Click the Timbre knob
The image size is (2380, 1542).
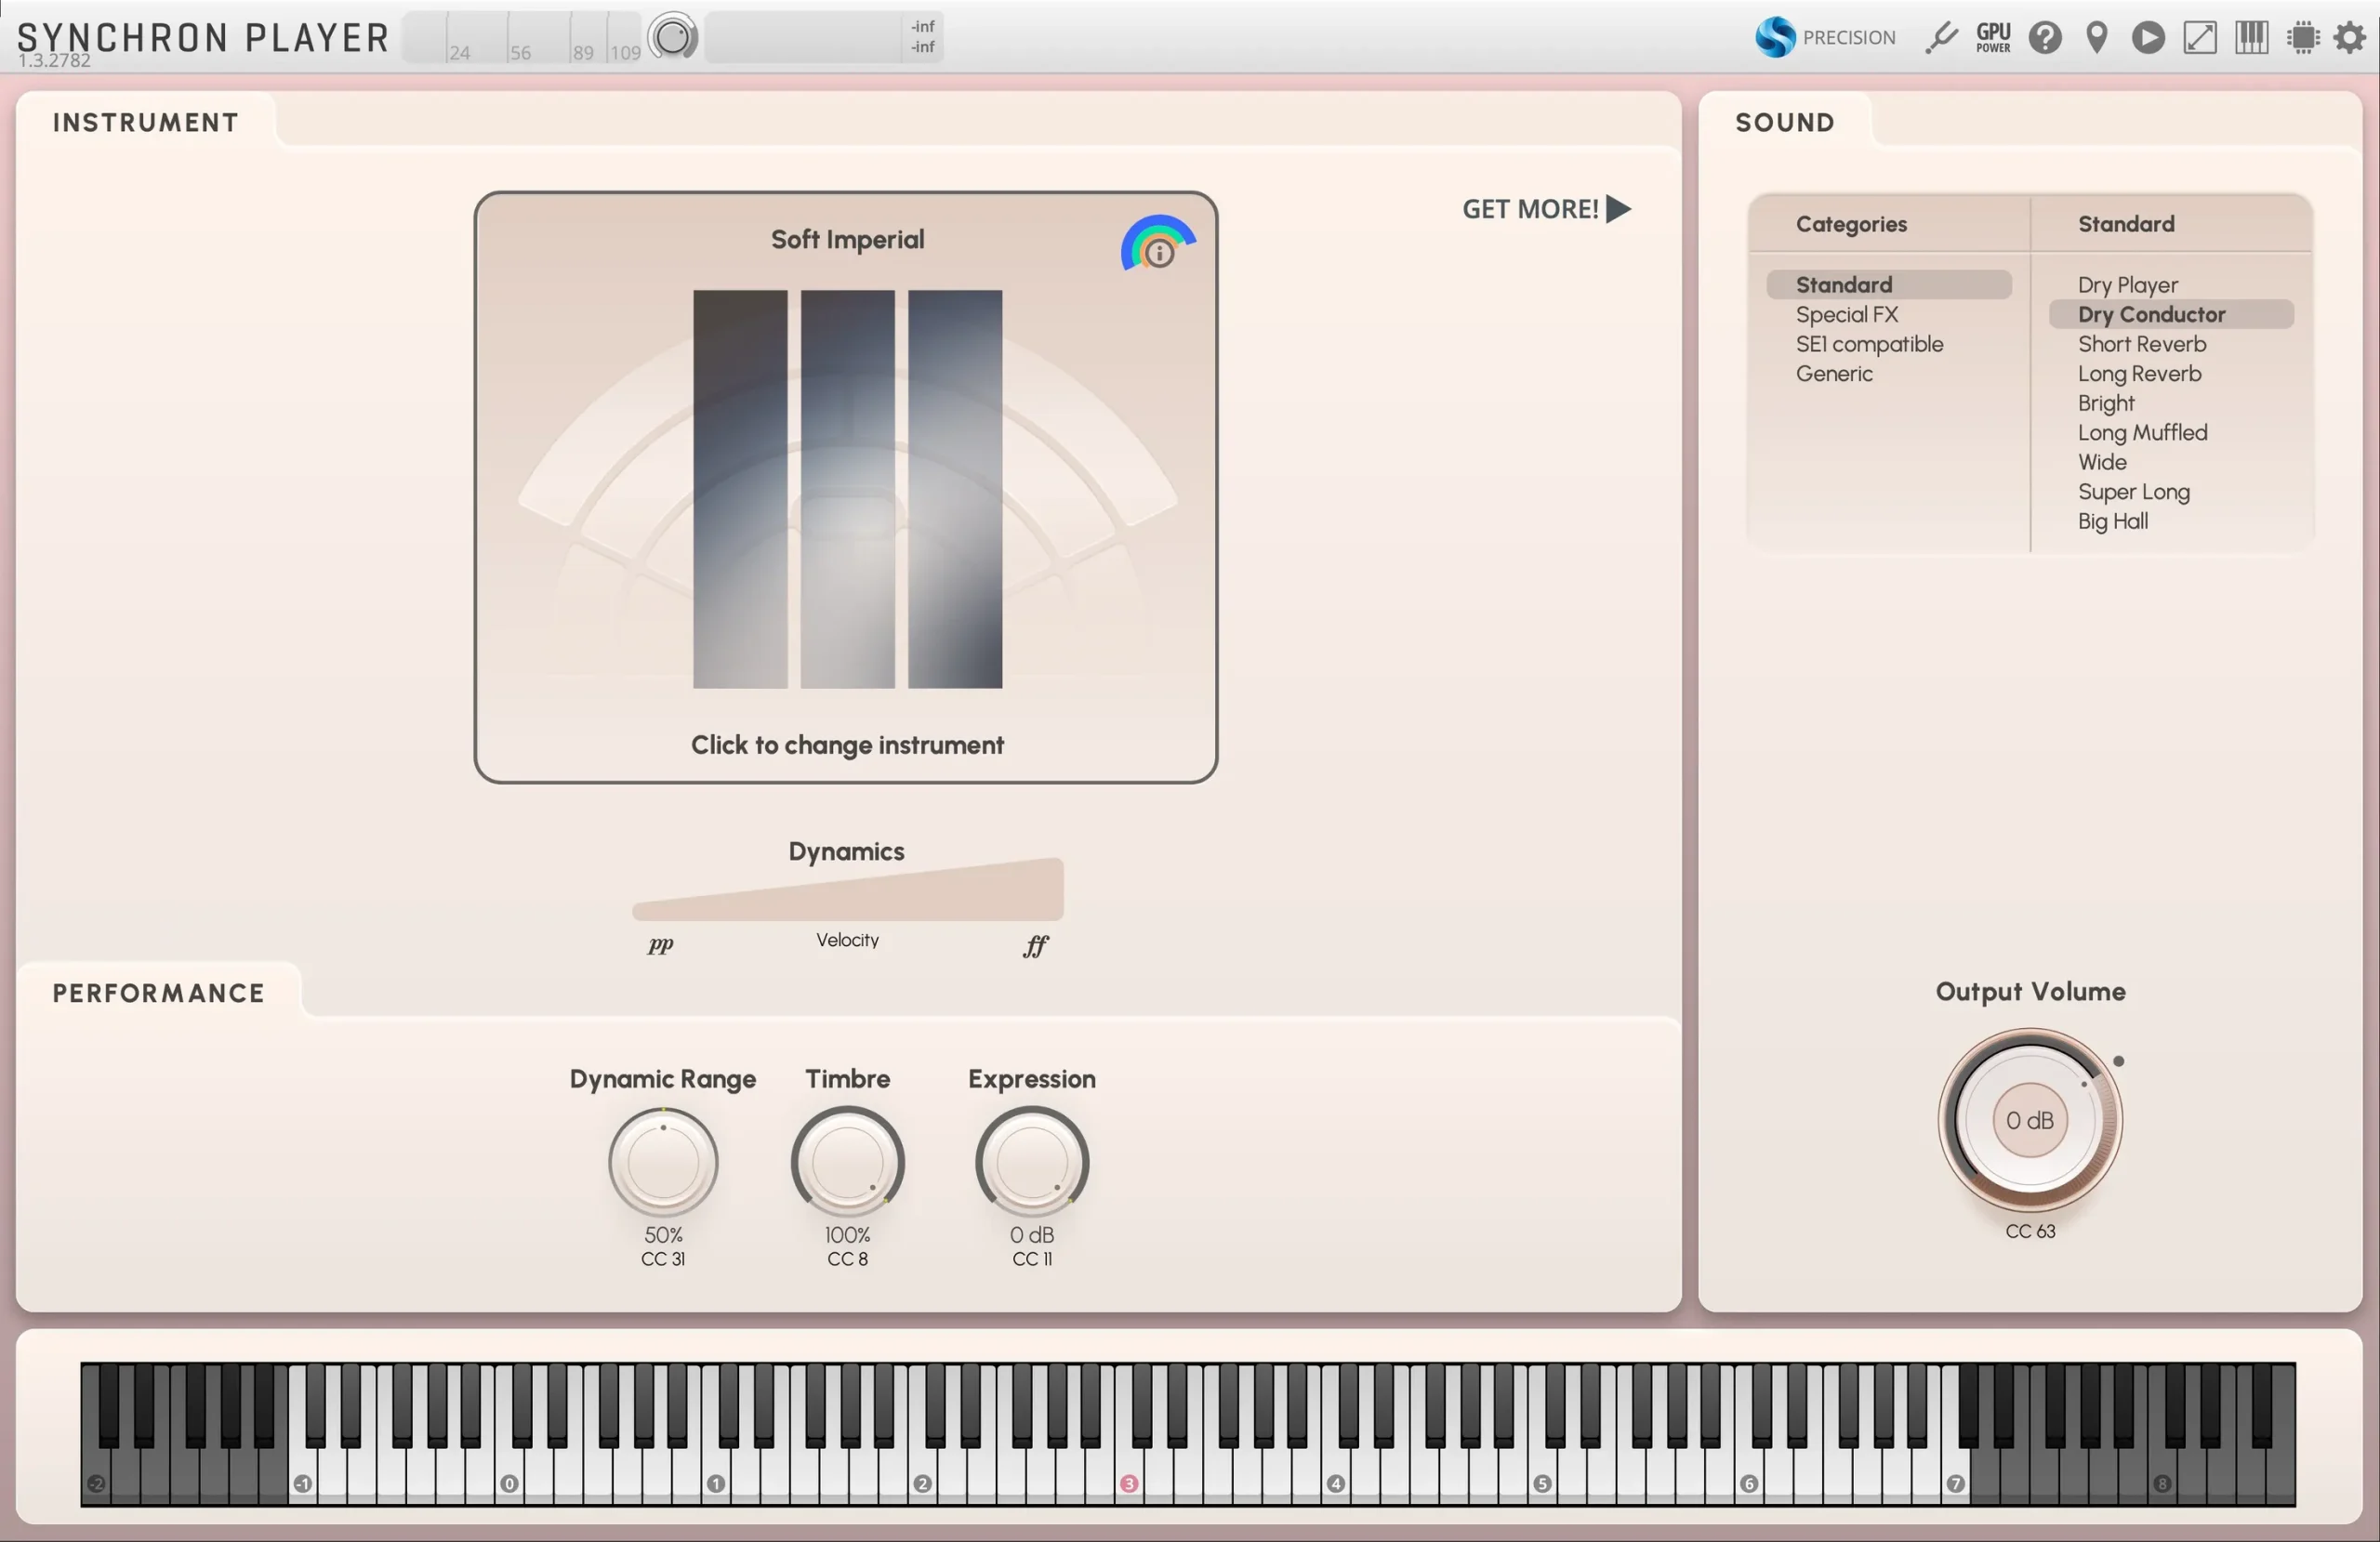847,1162
